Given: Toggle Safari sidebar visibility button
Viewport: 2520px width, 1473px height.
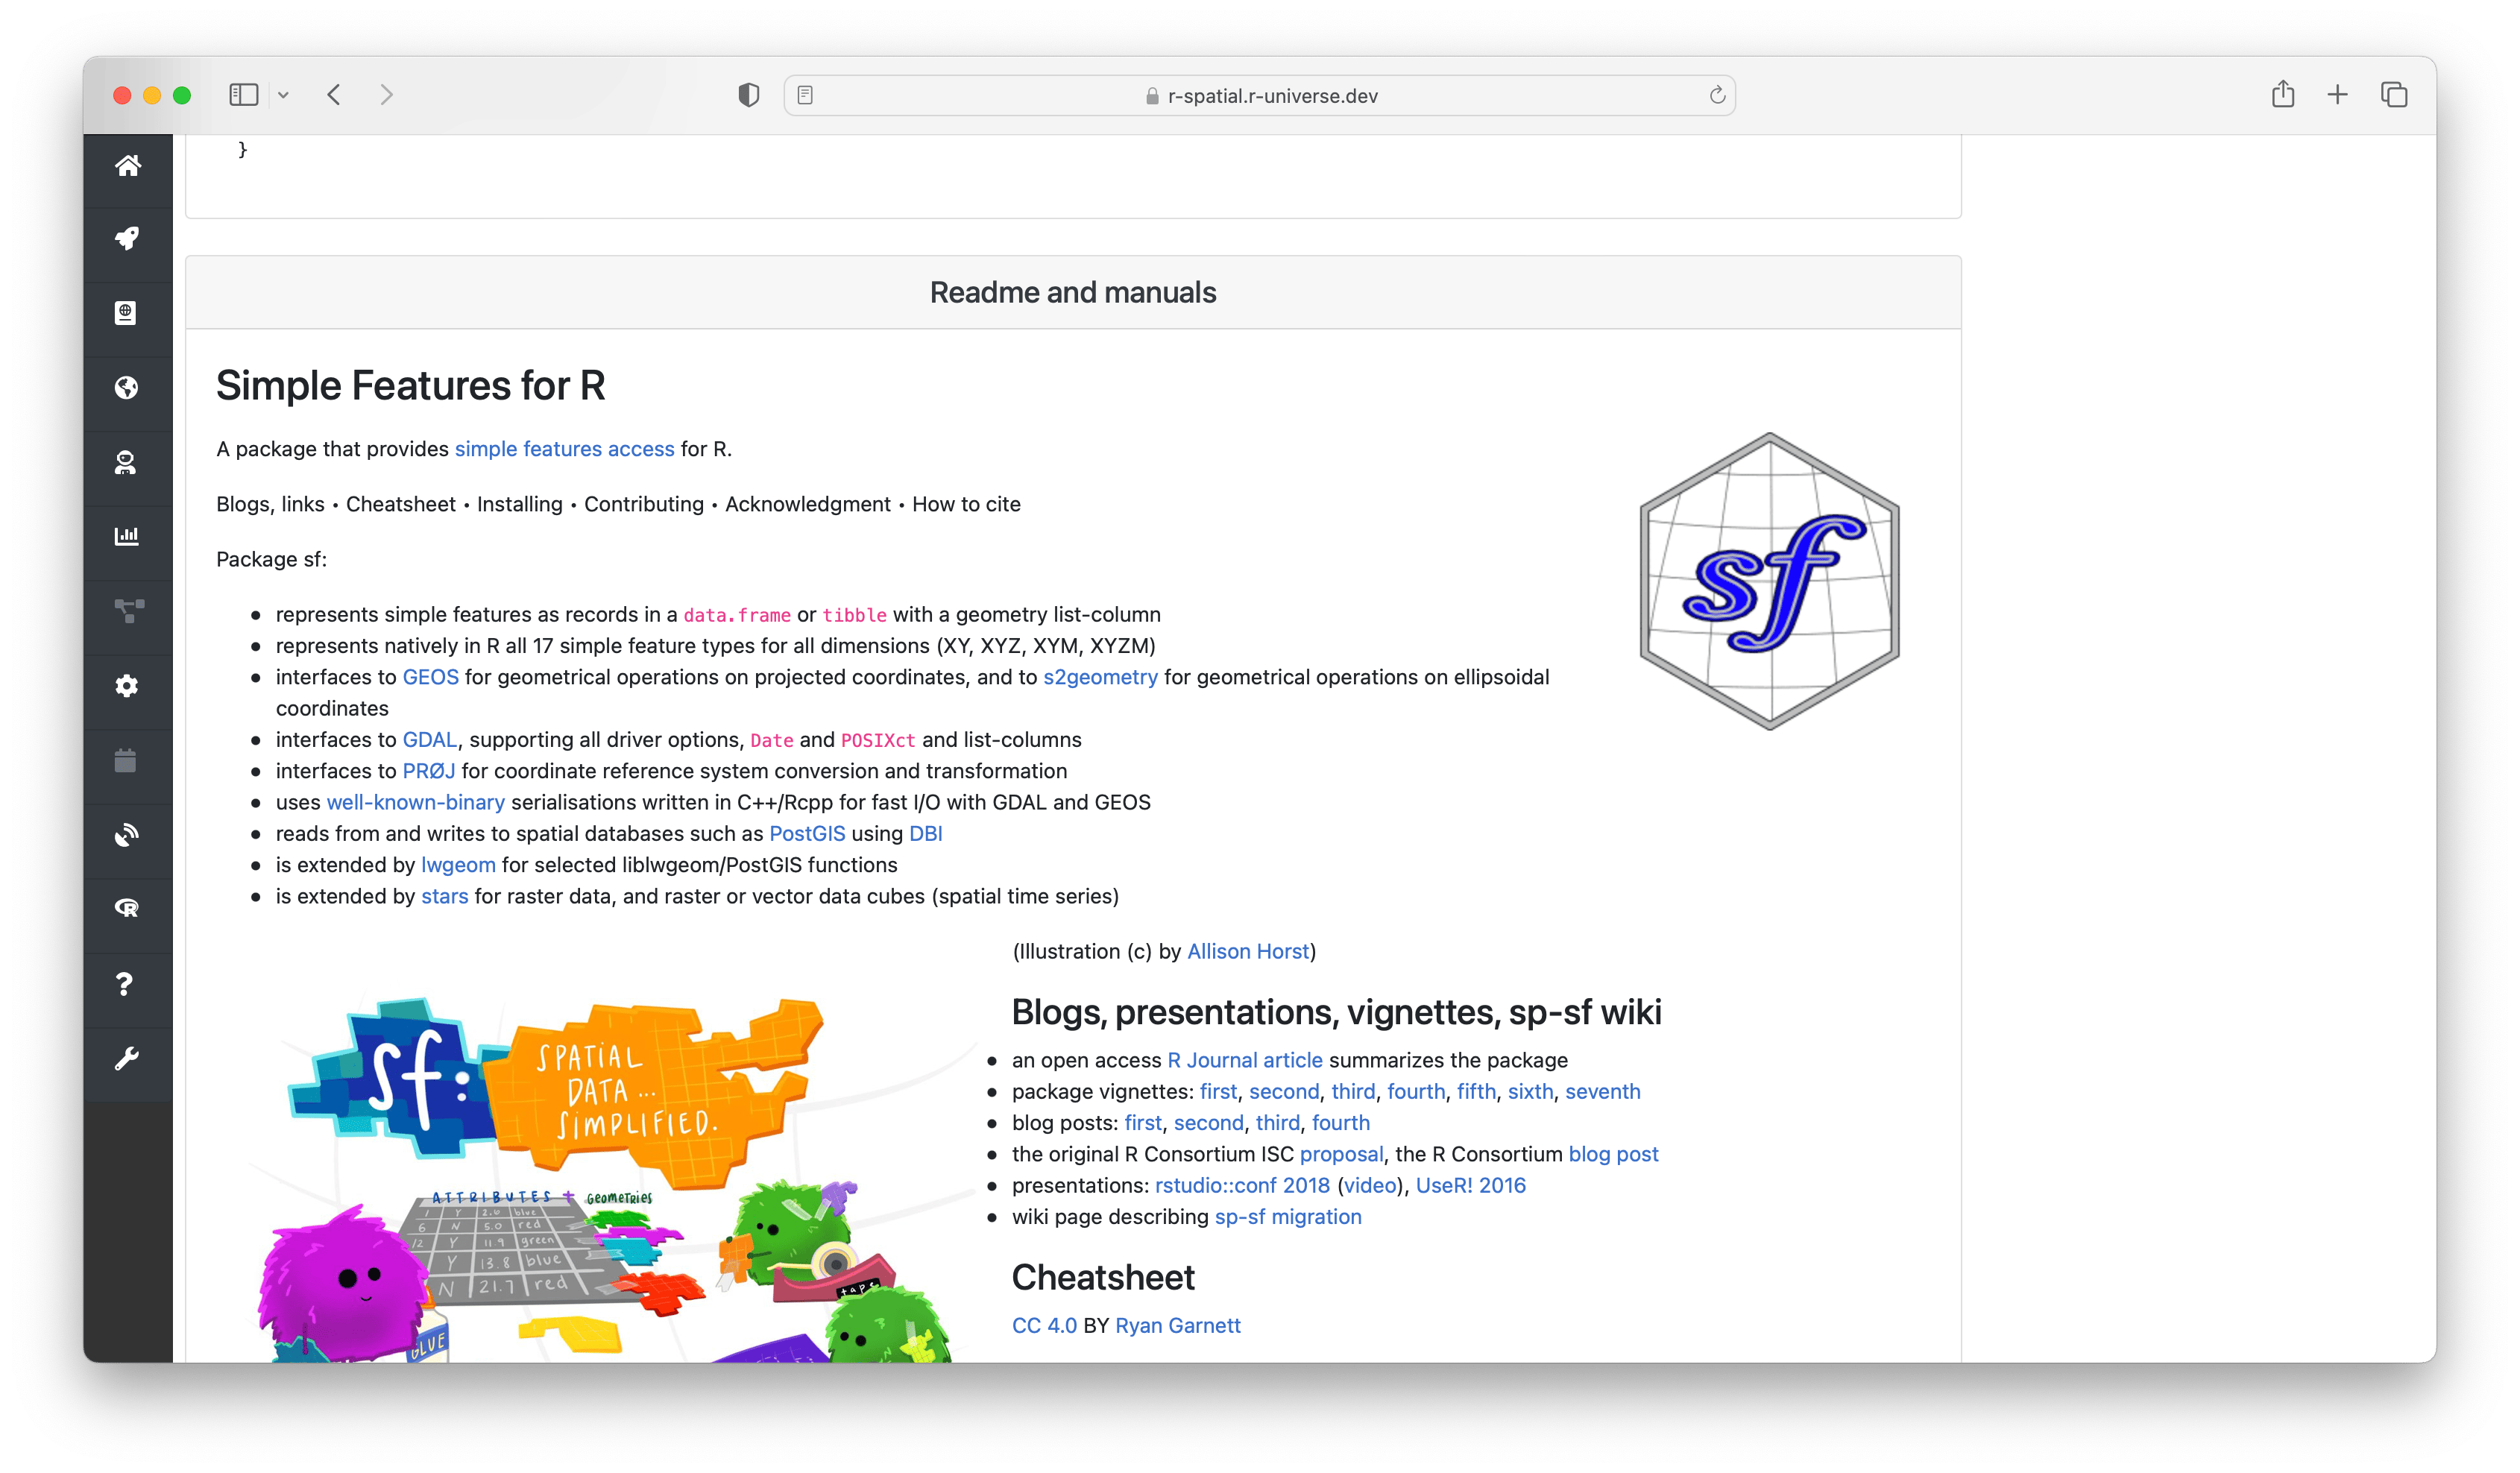Looking at the screenshot, I should (x=244, y=95).
